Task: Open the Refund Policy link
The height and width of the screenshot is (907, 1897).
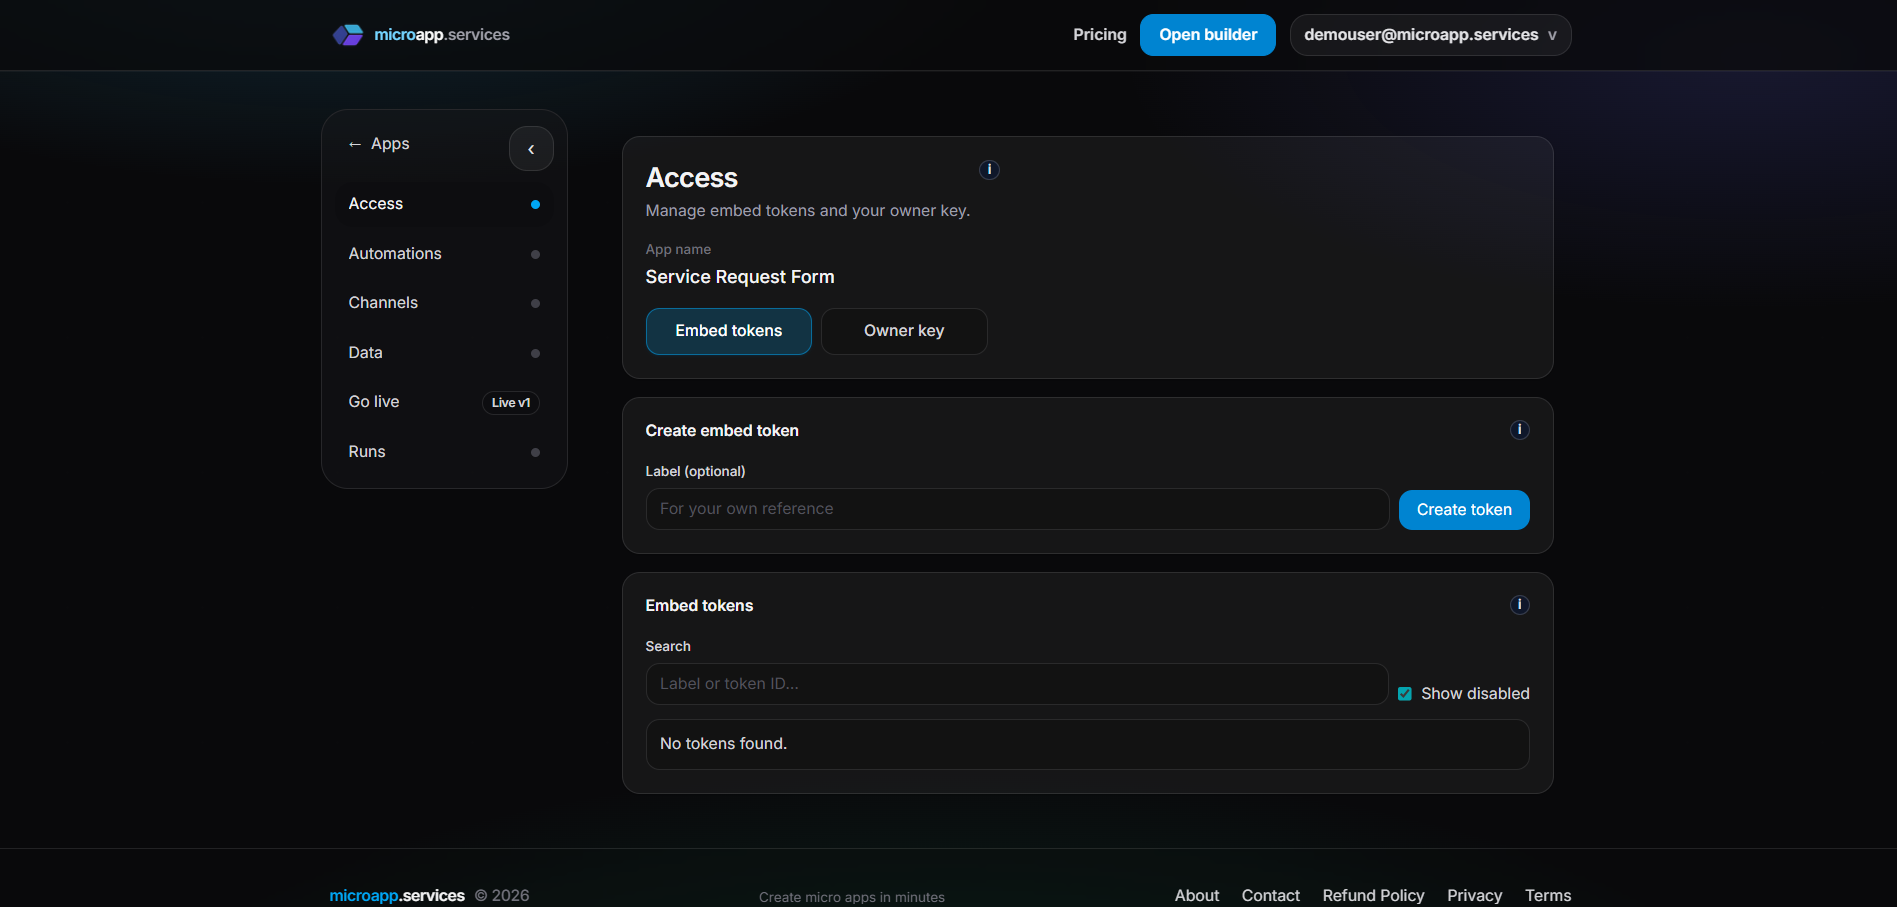Action: [1373, 895]
